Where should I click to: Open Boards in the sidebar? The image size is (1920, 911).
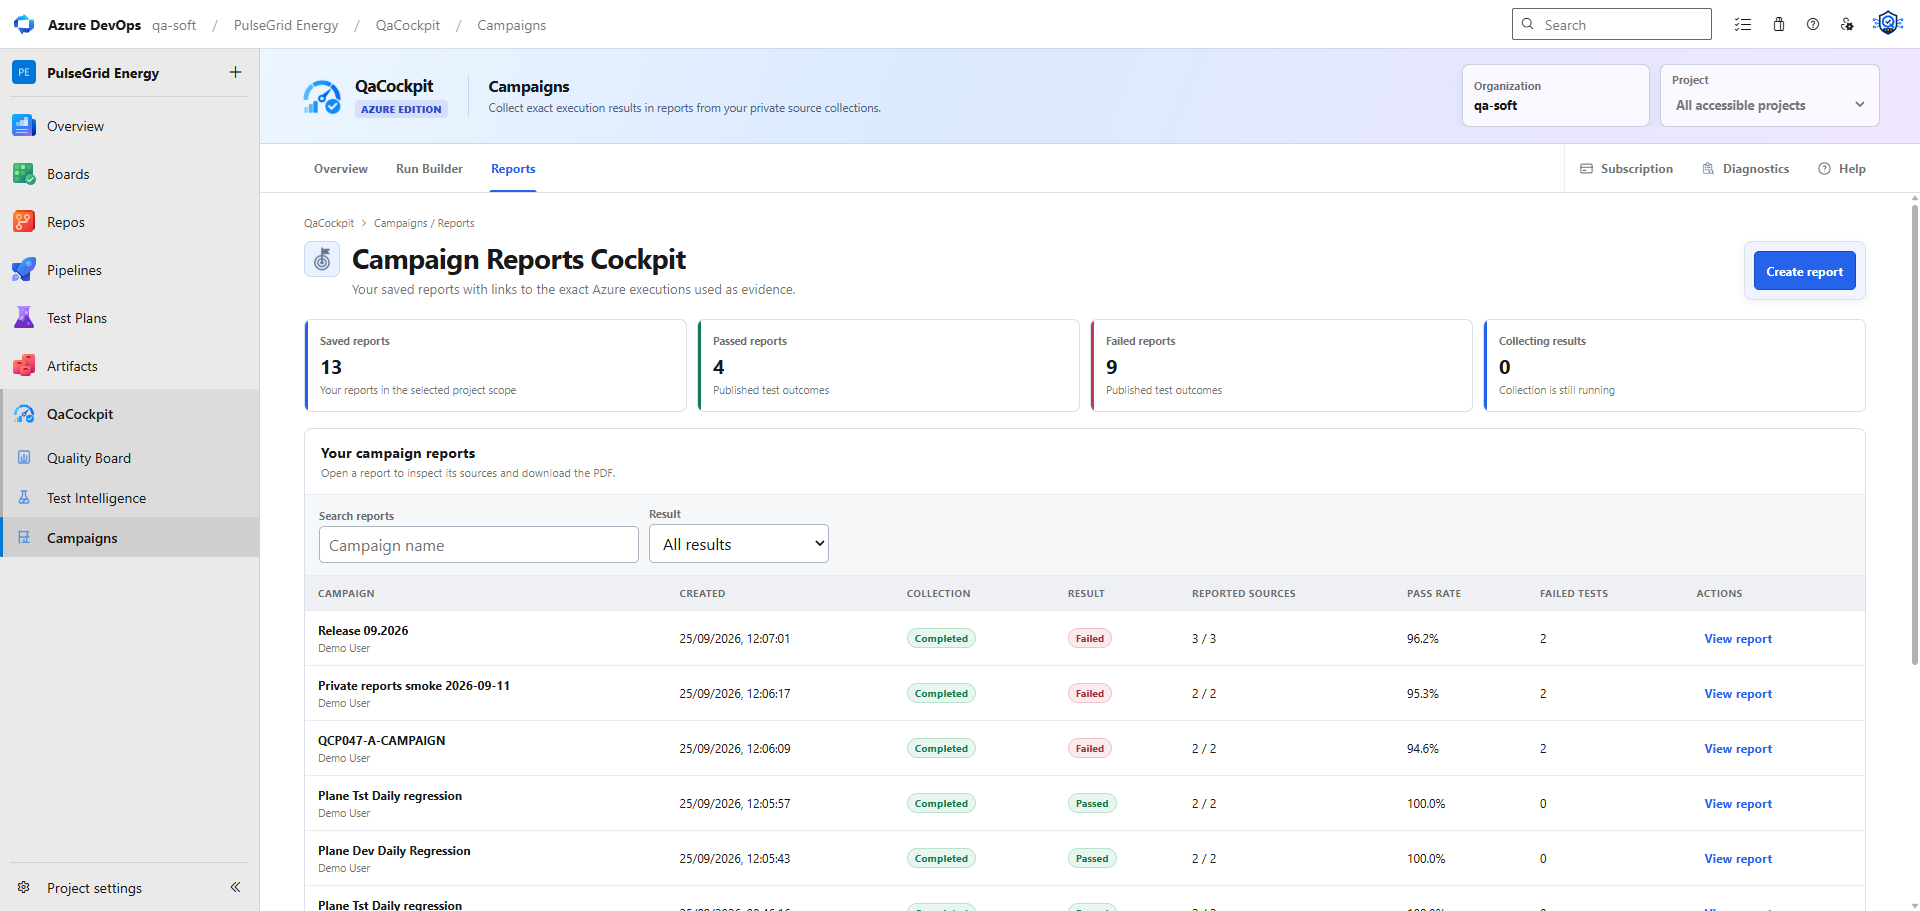point(130,174)
